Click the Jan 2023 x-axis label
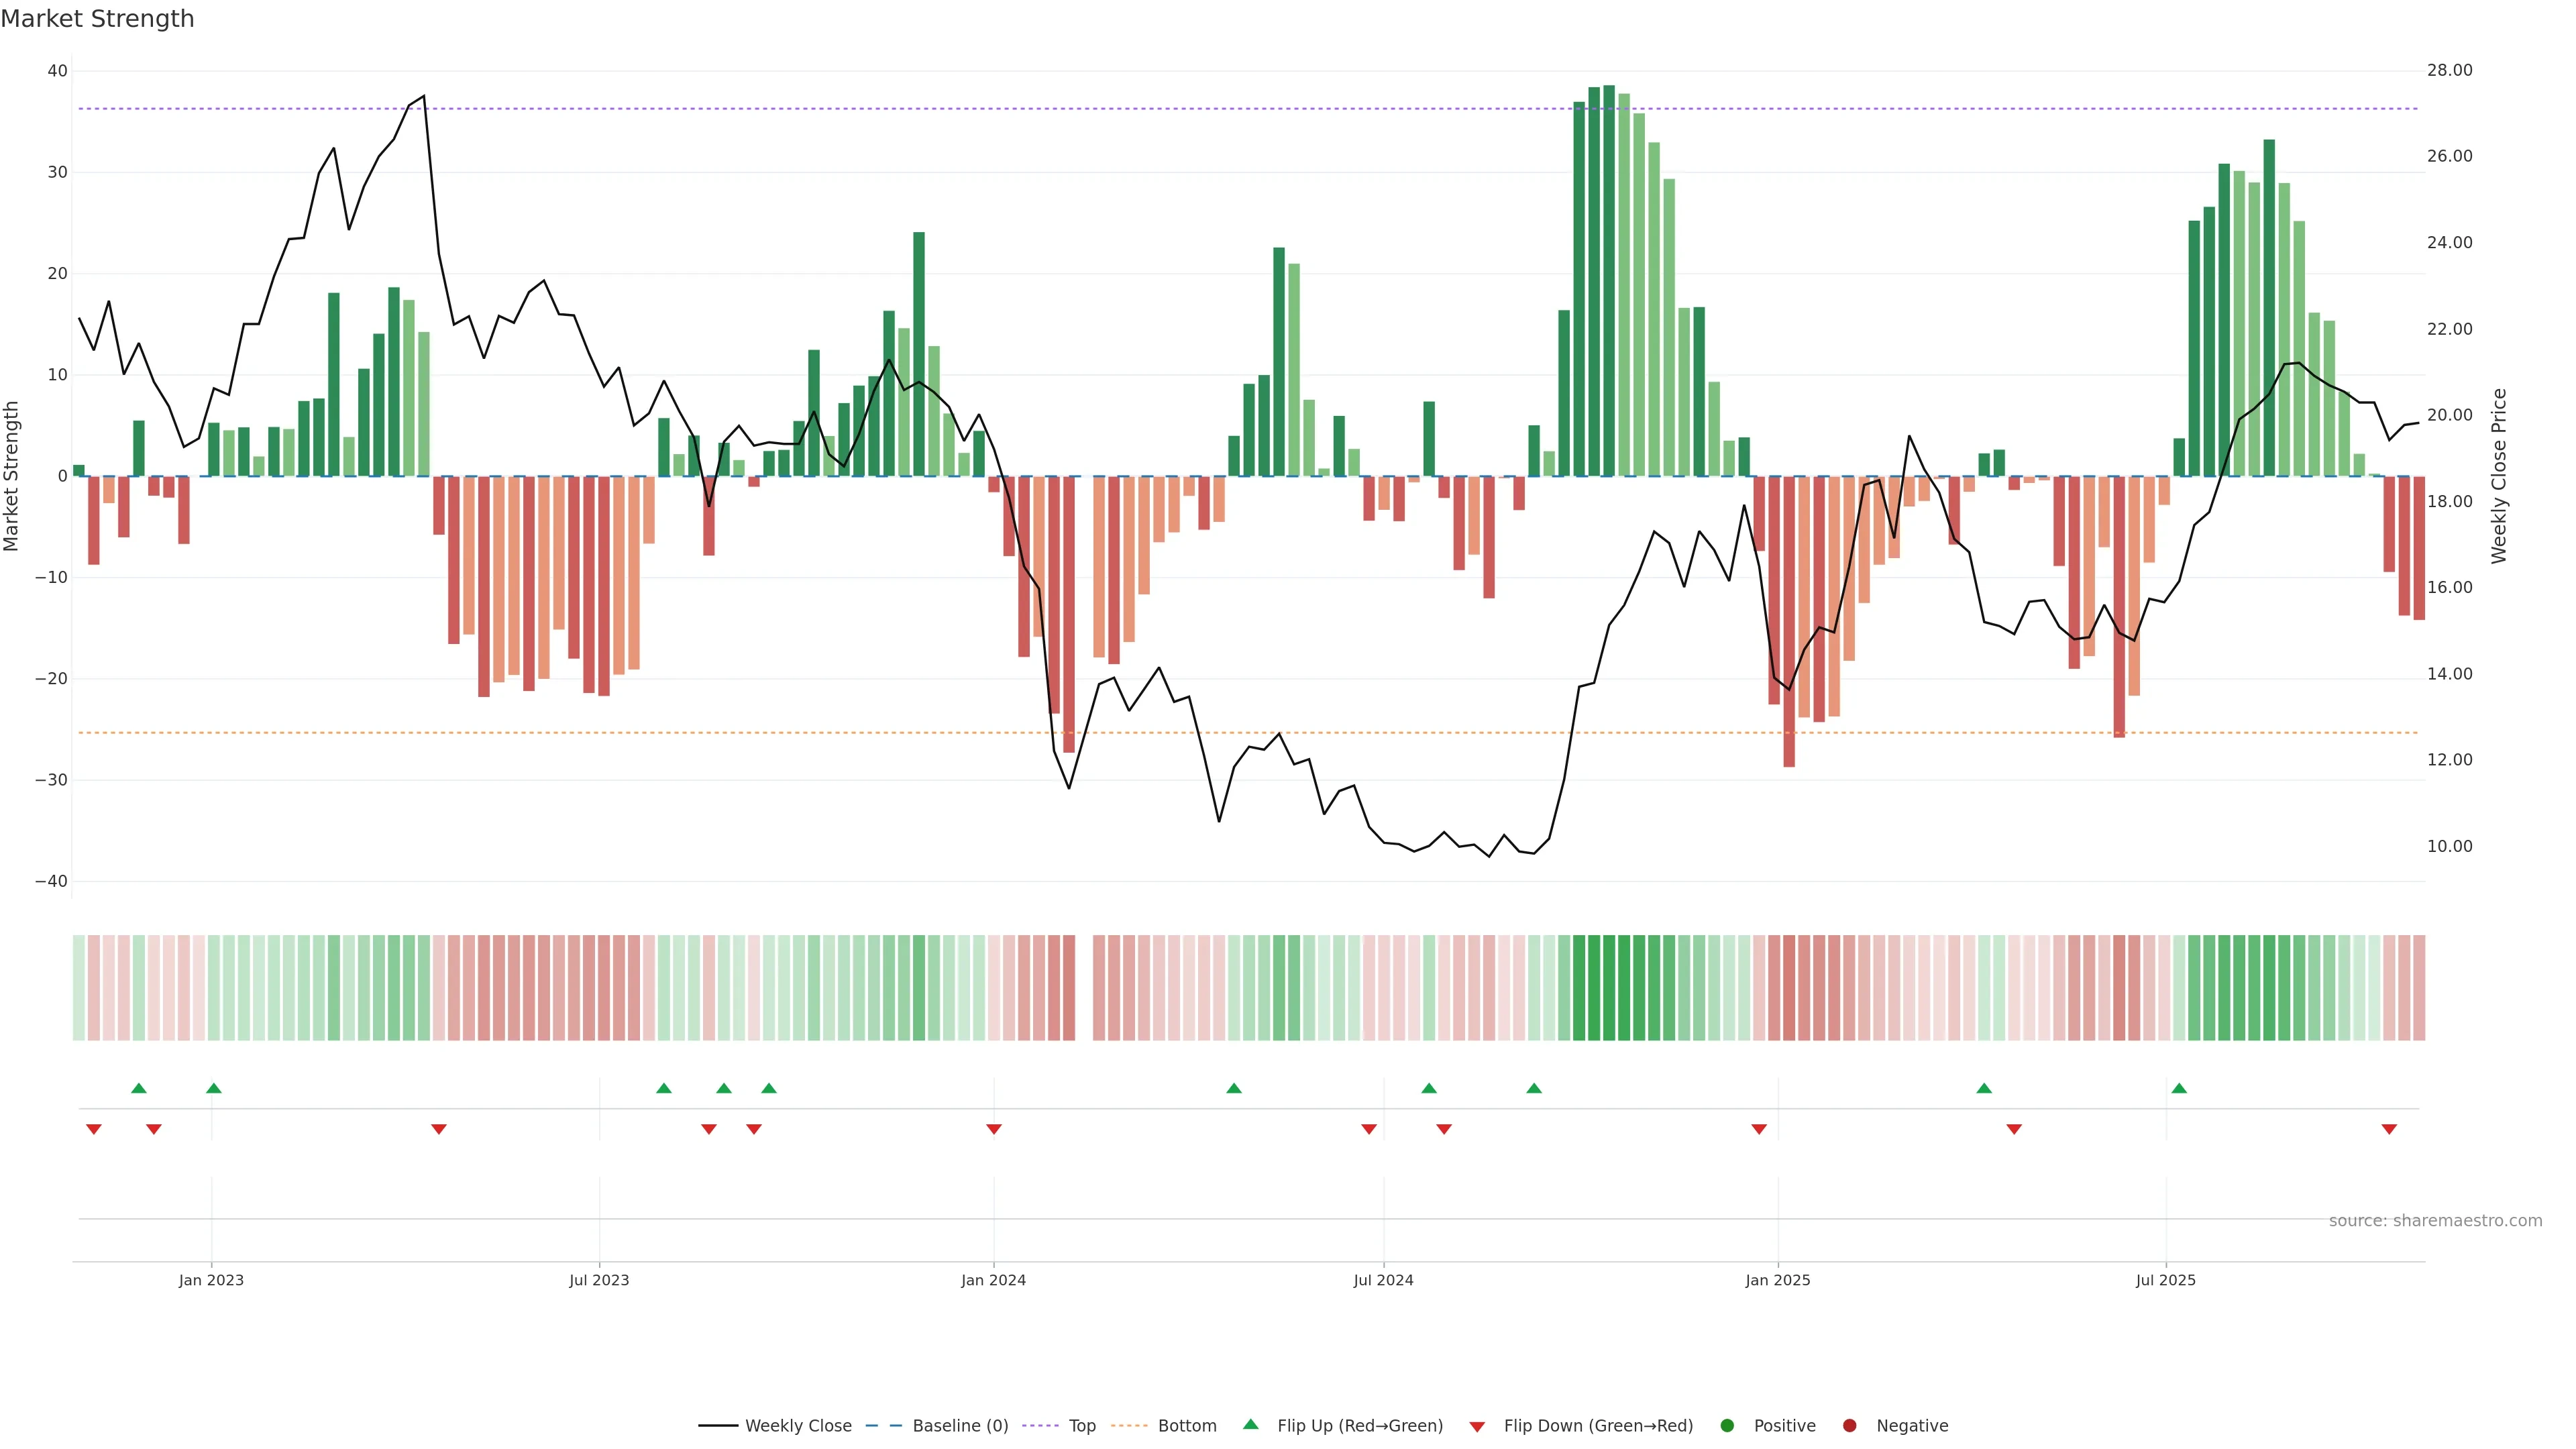 click(x=211, y=1280)
